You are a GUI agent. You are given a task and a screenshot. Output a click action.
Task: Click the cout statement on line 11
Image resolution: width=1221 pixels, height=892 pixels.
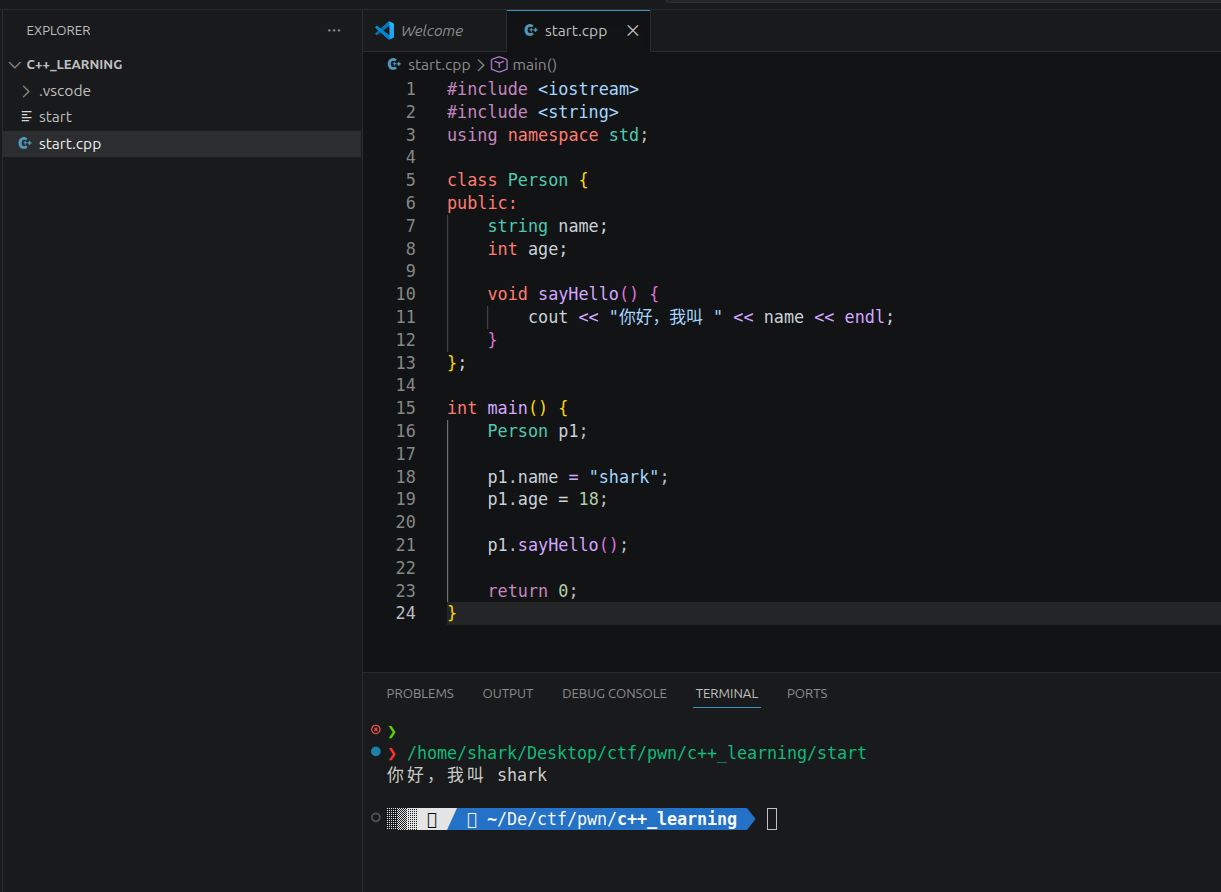711,317
